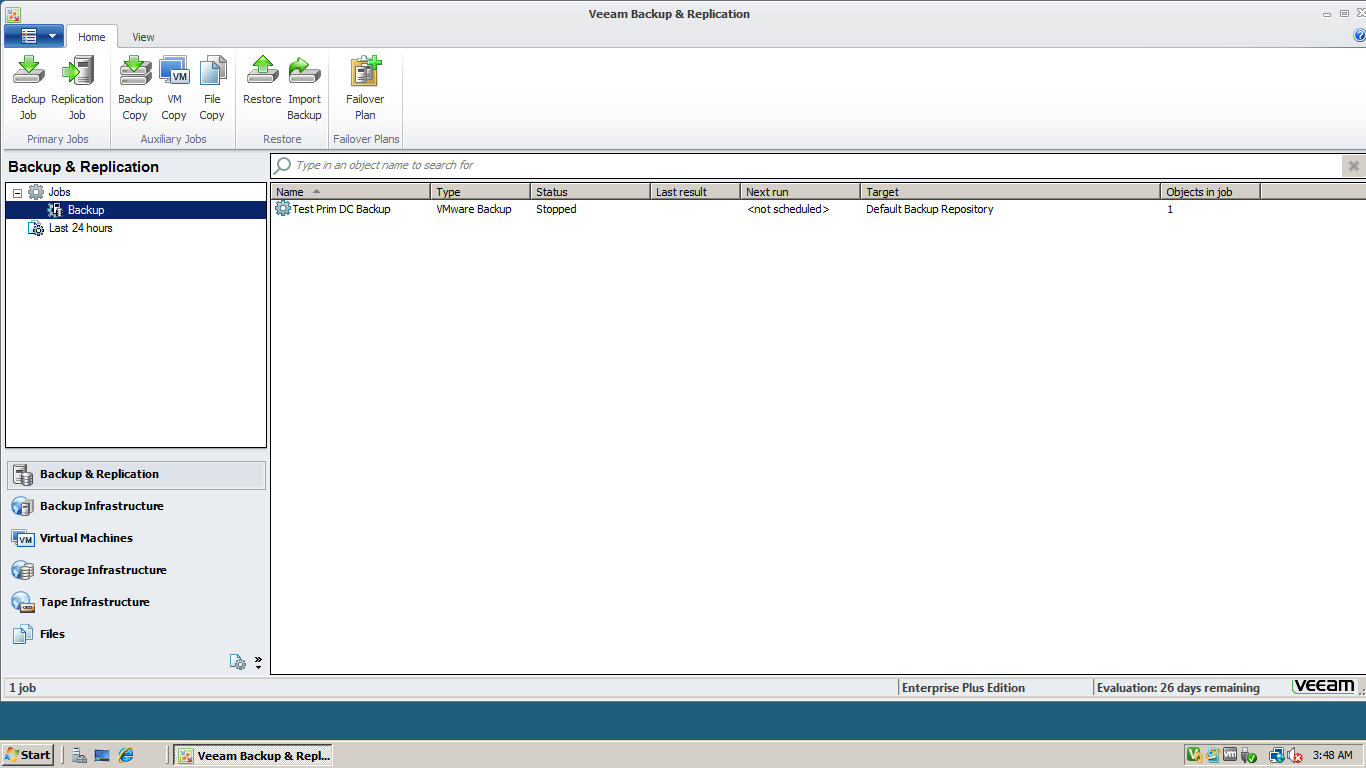Switch to the Home ribbon tab
This screenshot has width=1366, height=768.
point(92,37)
